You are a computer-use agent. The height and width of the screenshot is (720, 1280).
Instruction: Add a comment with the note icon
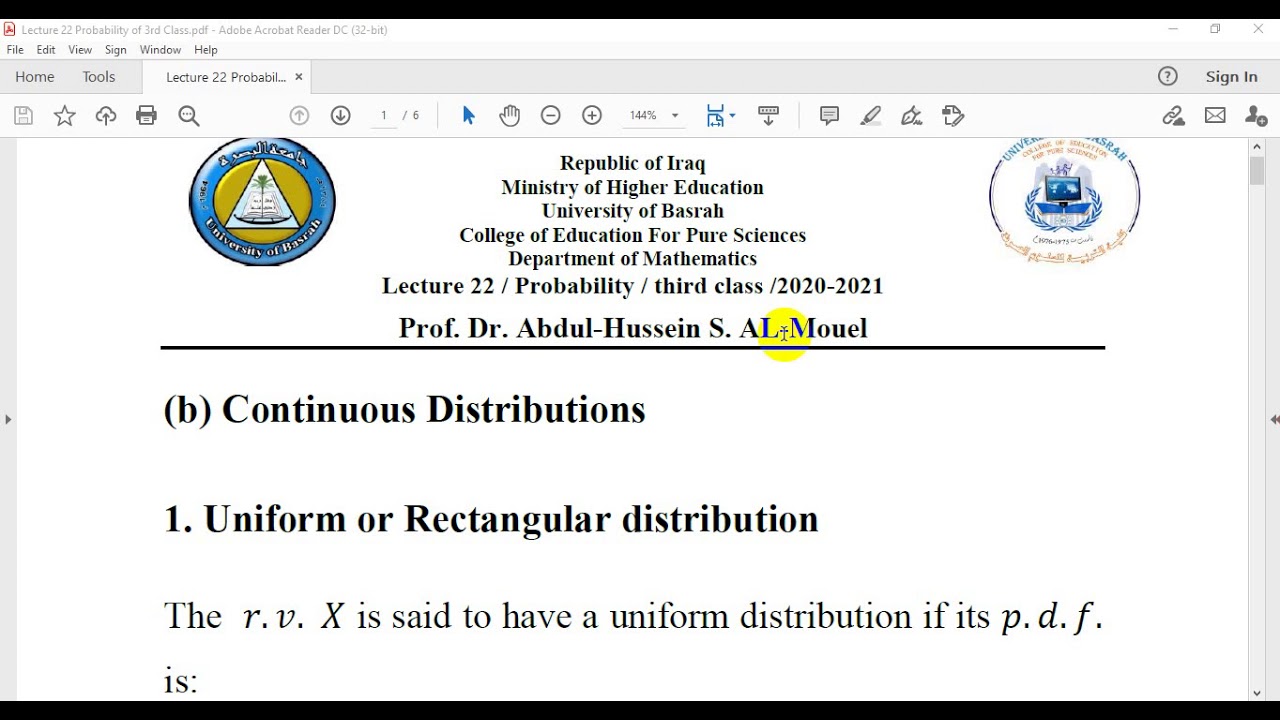click(829, 116)
